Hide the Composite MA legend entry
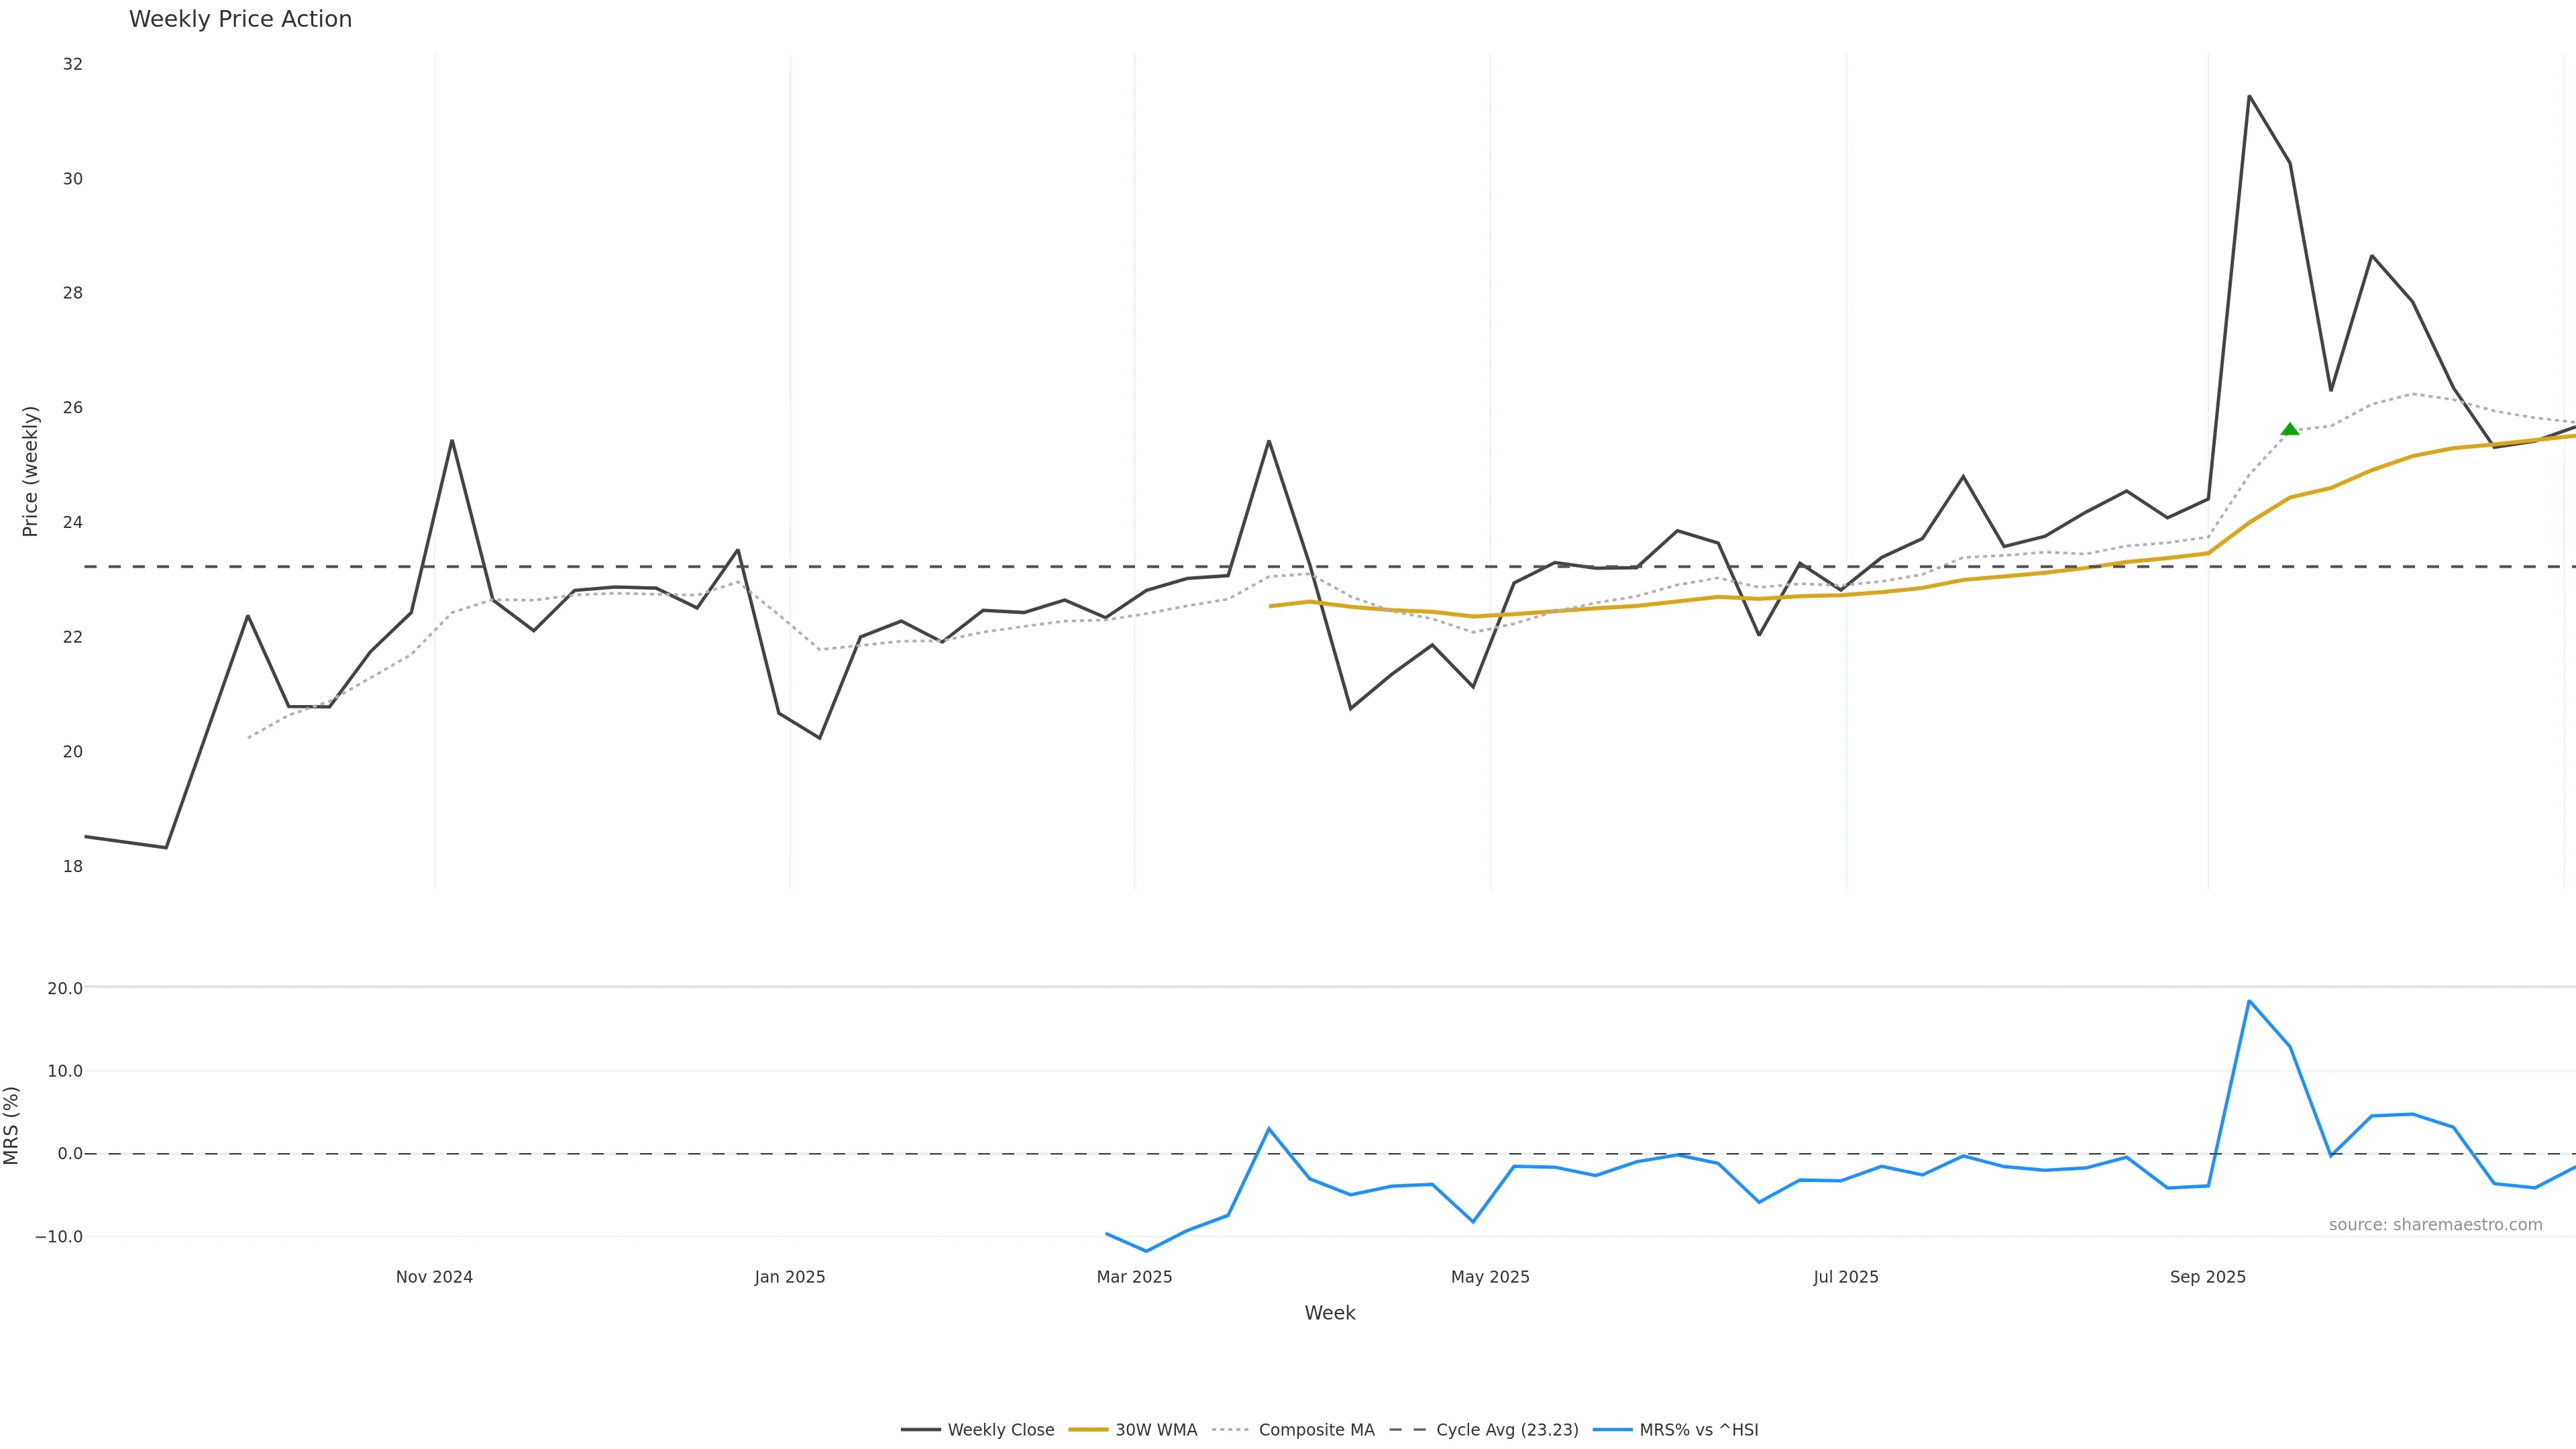 pyautogui.click(x=1316, y=1430)
